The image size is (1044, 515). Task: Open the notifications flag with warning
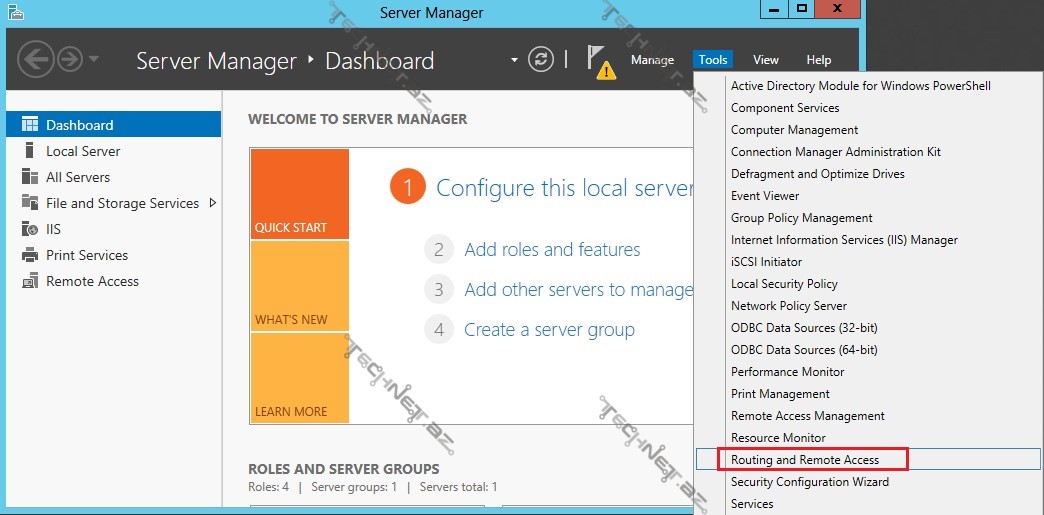[x=600, y=60]
